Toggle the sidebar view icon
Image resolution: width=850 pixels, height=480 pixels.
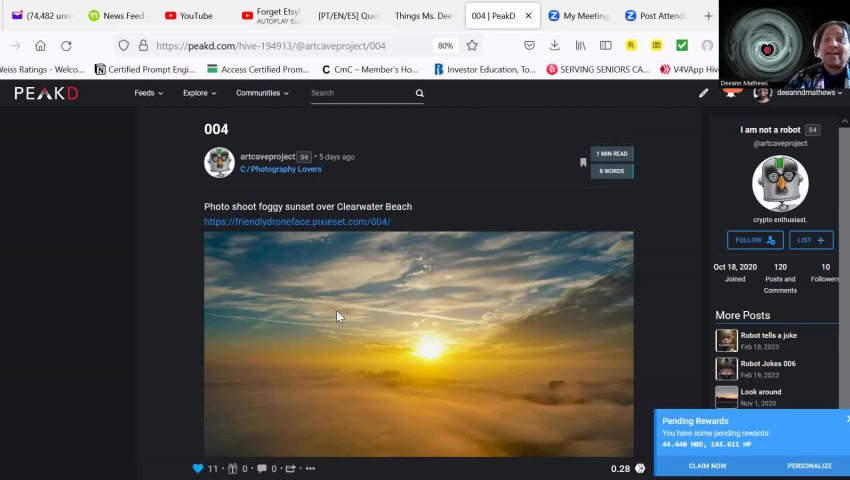pos(606,46)
